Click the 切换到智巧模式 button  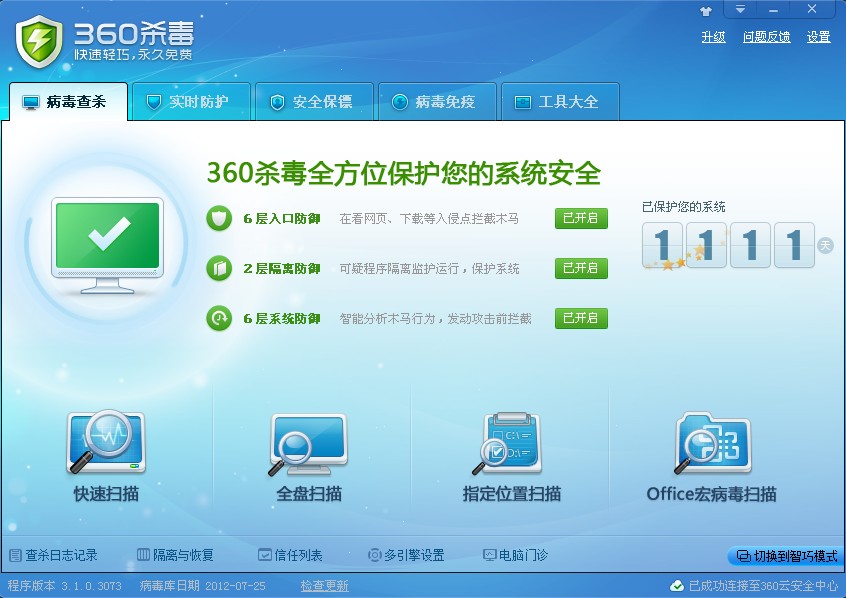pyautogui.click(x=786, y=556)
